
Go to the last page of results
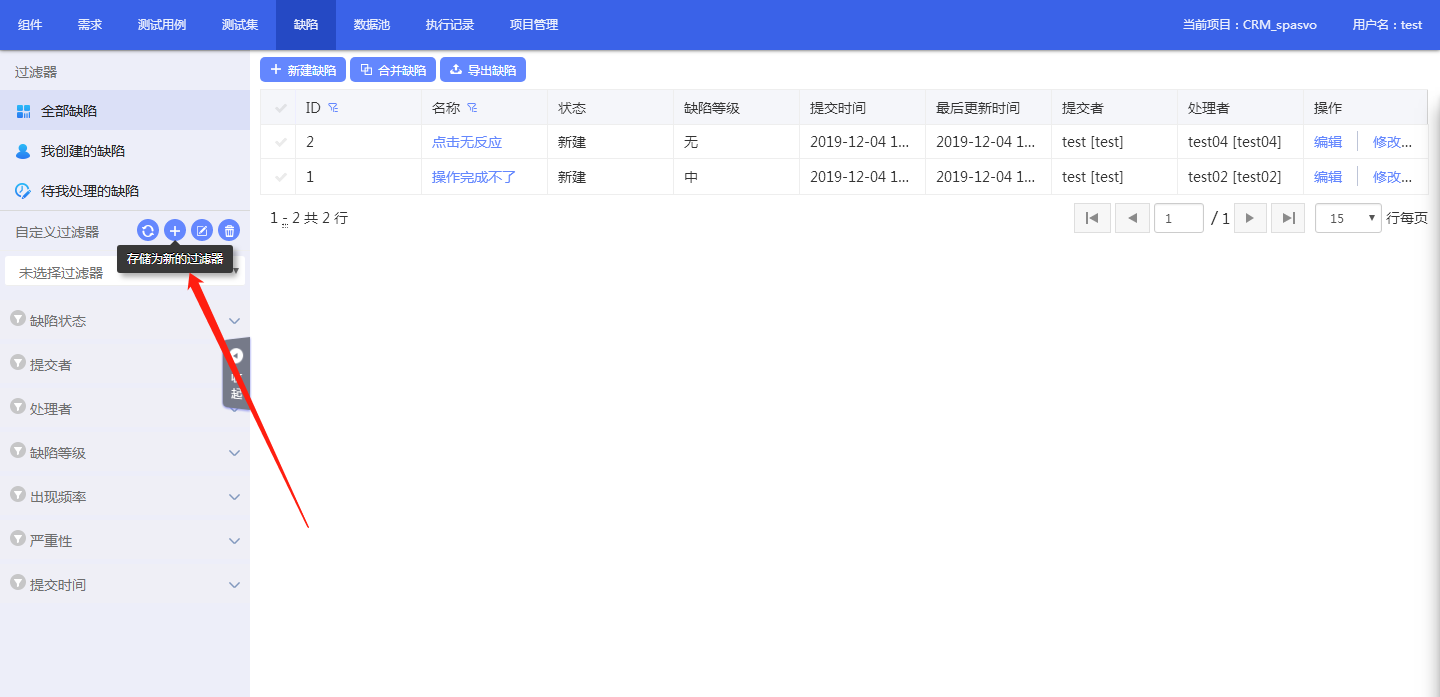pyautogui.click(x=1289, y=218)
